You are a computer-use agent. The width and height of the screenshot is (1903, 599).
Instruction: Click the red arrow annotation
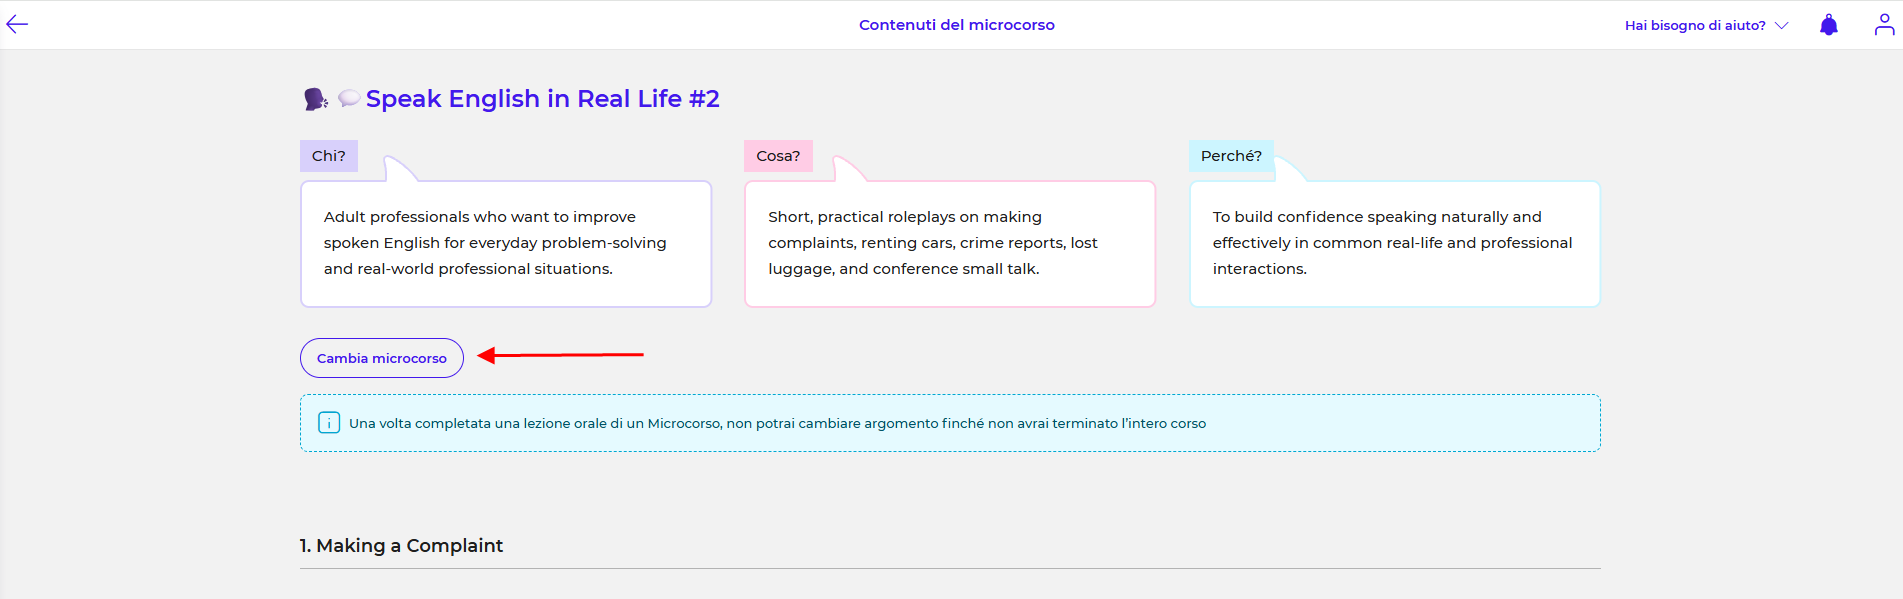560,355
